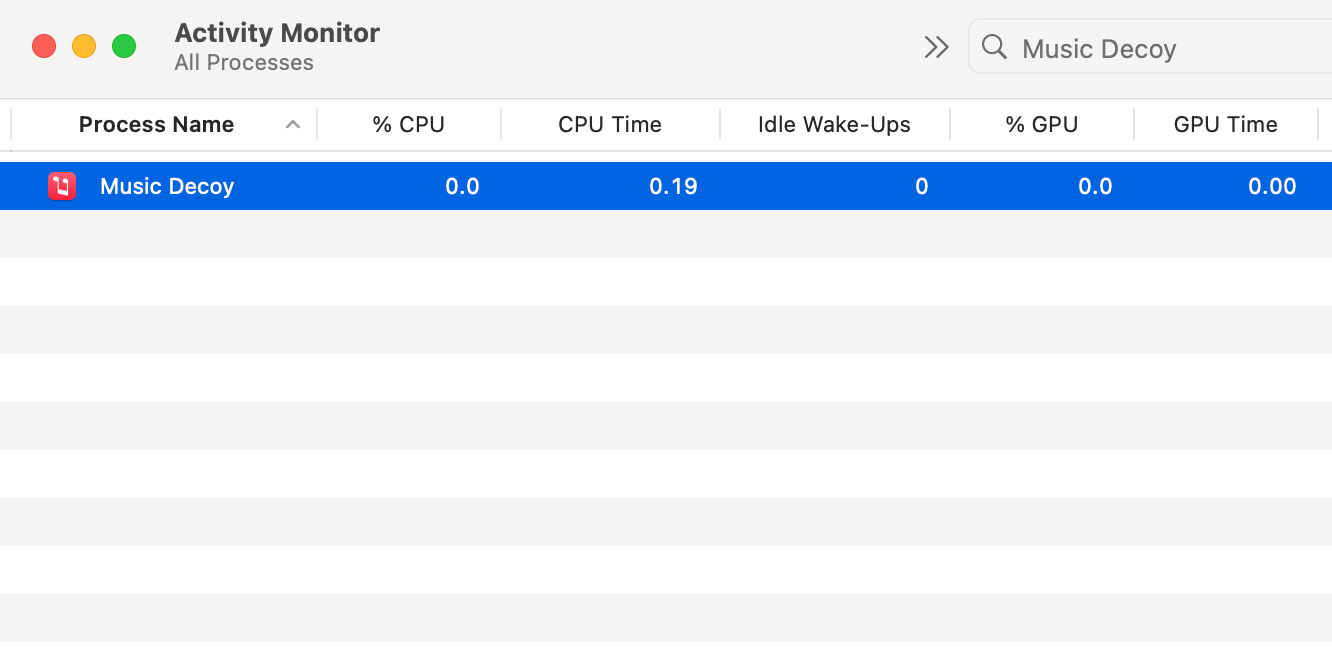Sort processes by % CPU header
Image resolution: width=1332 pixels, height=666 pixels.
coord(408,125)
